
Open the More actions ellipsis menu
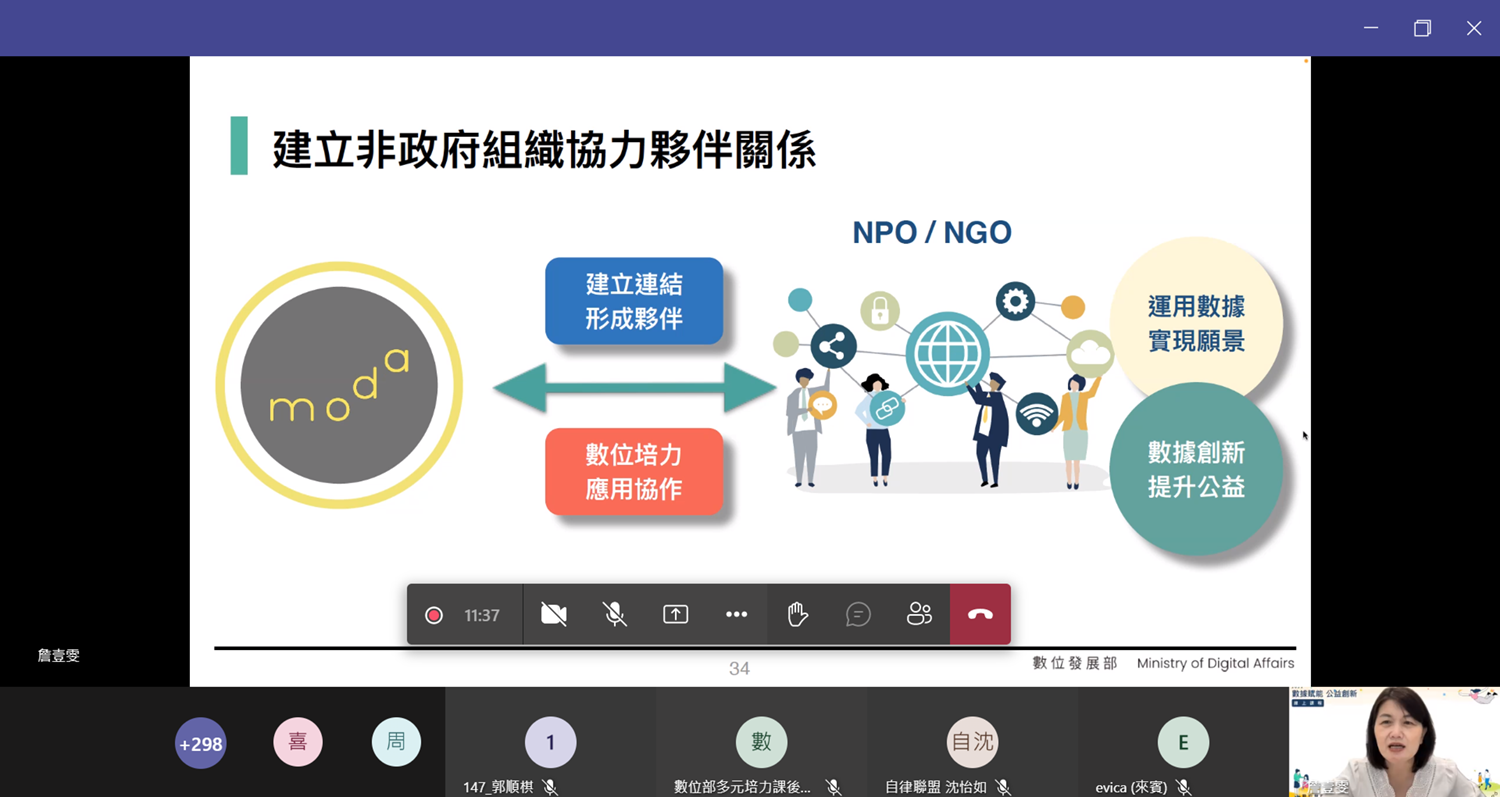[x=736, y=615]
